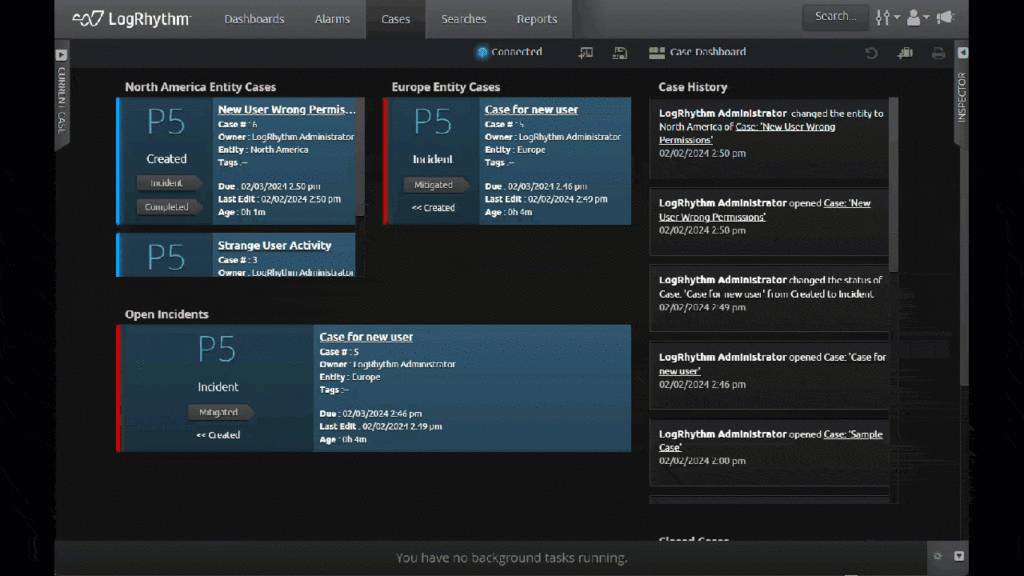1024x576 pixels.
Task: Toggle the Incident status on New User Wrong Permissions
Action: [168, 183]
